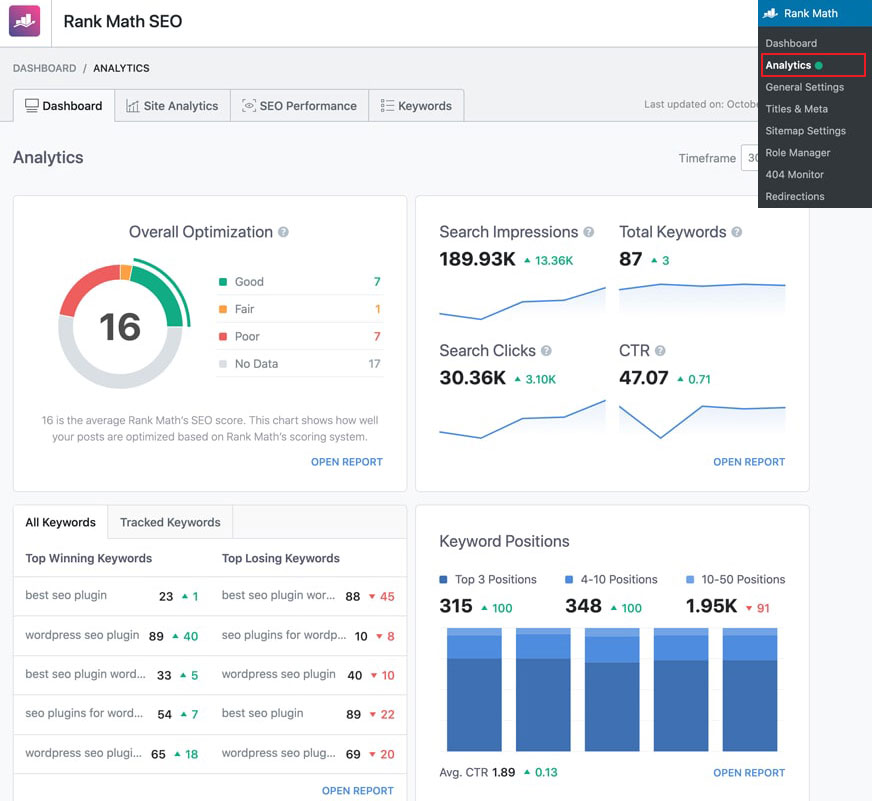Open the Site Analytics tab
This screenshot has width=872, height=801.
[x=172, y=106]
